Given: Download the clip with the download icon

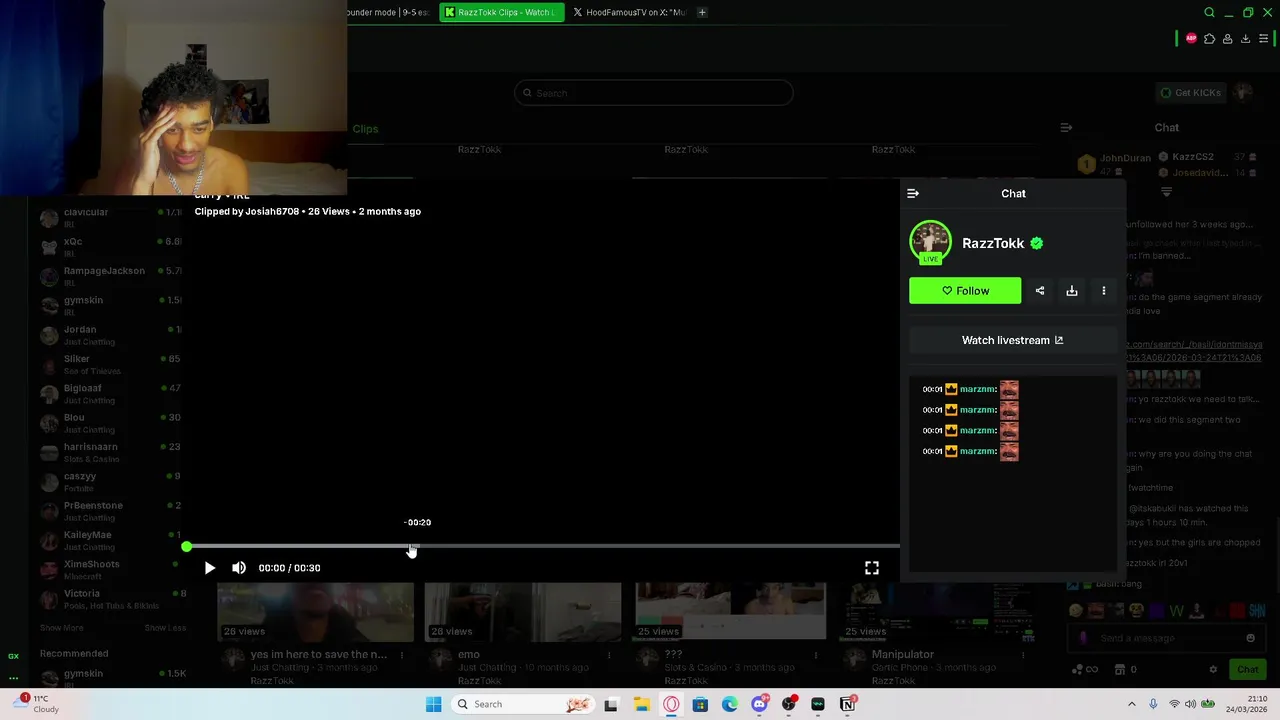Looking at the screenshot, I should (1072, 291).
